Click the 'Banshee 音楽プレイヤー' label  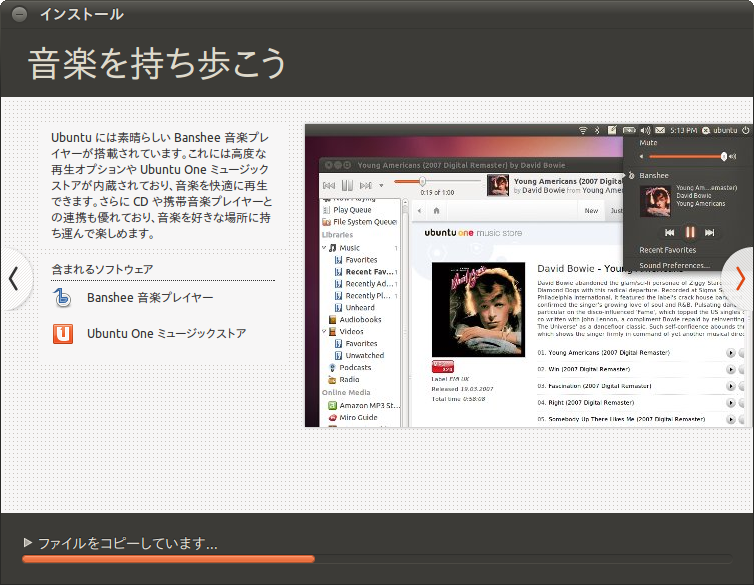pos(150,298)
